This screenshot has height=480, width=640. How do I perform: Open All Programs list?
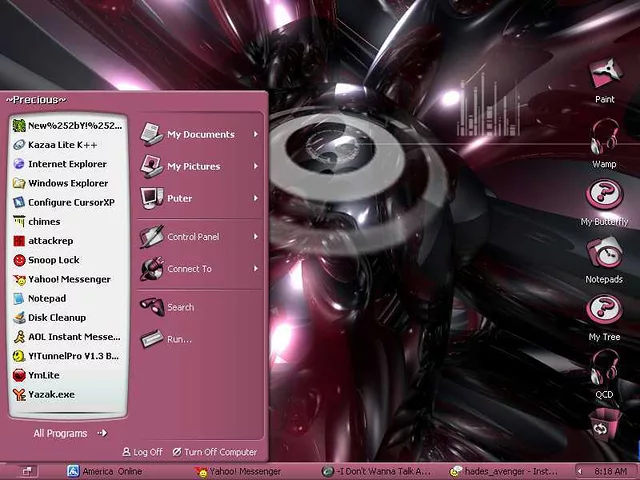click(69, 433)
